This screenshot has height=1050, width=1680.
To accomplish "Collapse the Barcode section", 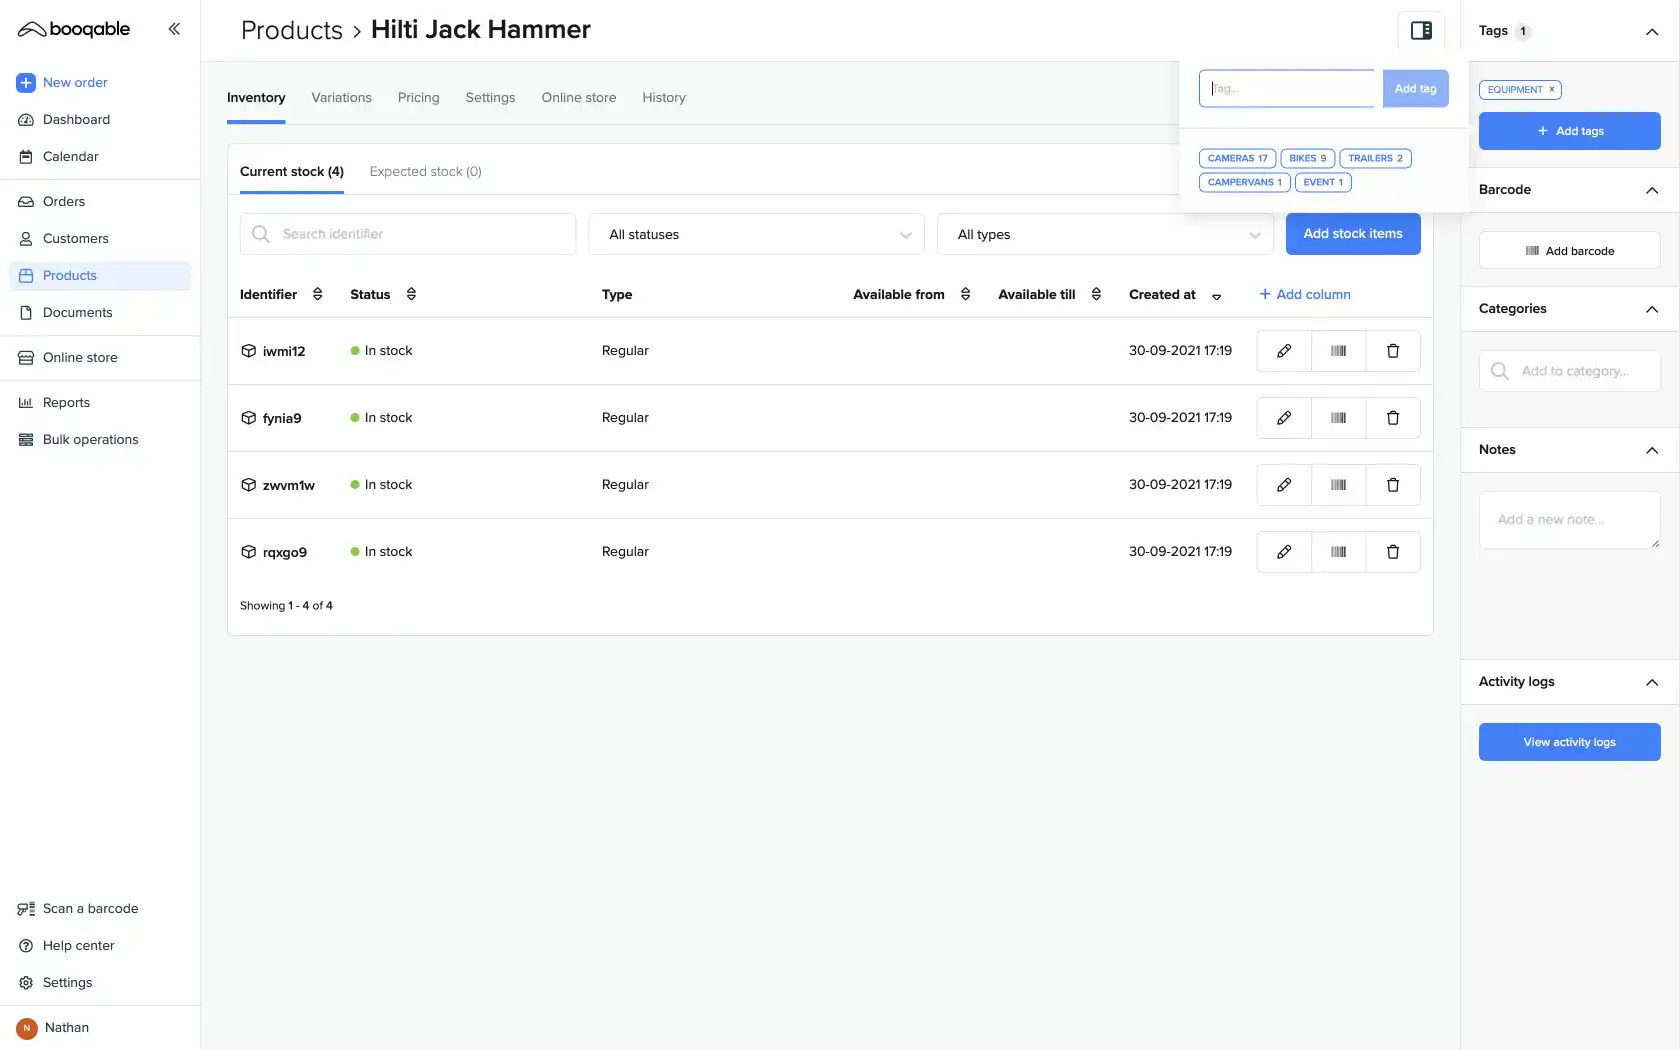I will pyautogui.click(x=1652, y=190).
